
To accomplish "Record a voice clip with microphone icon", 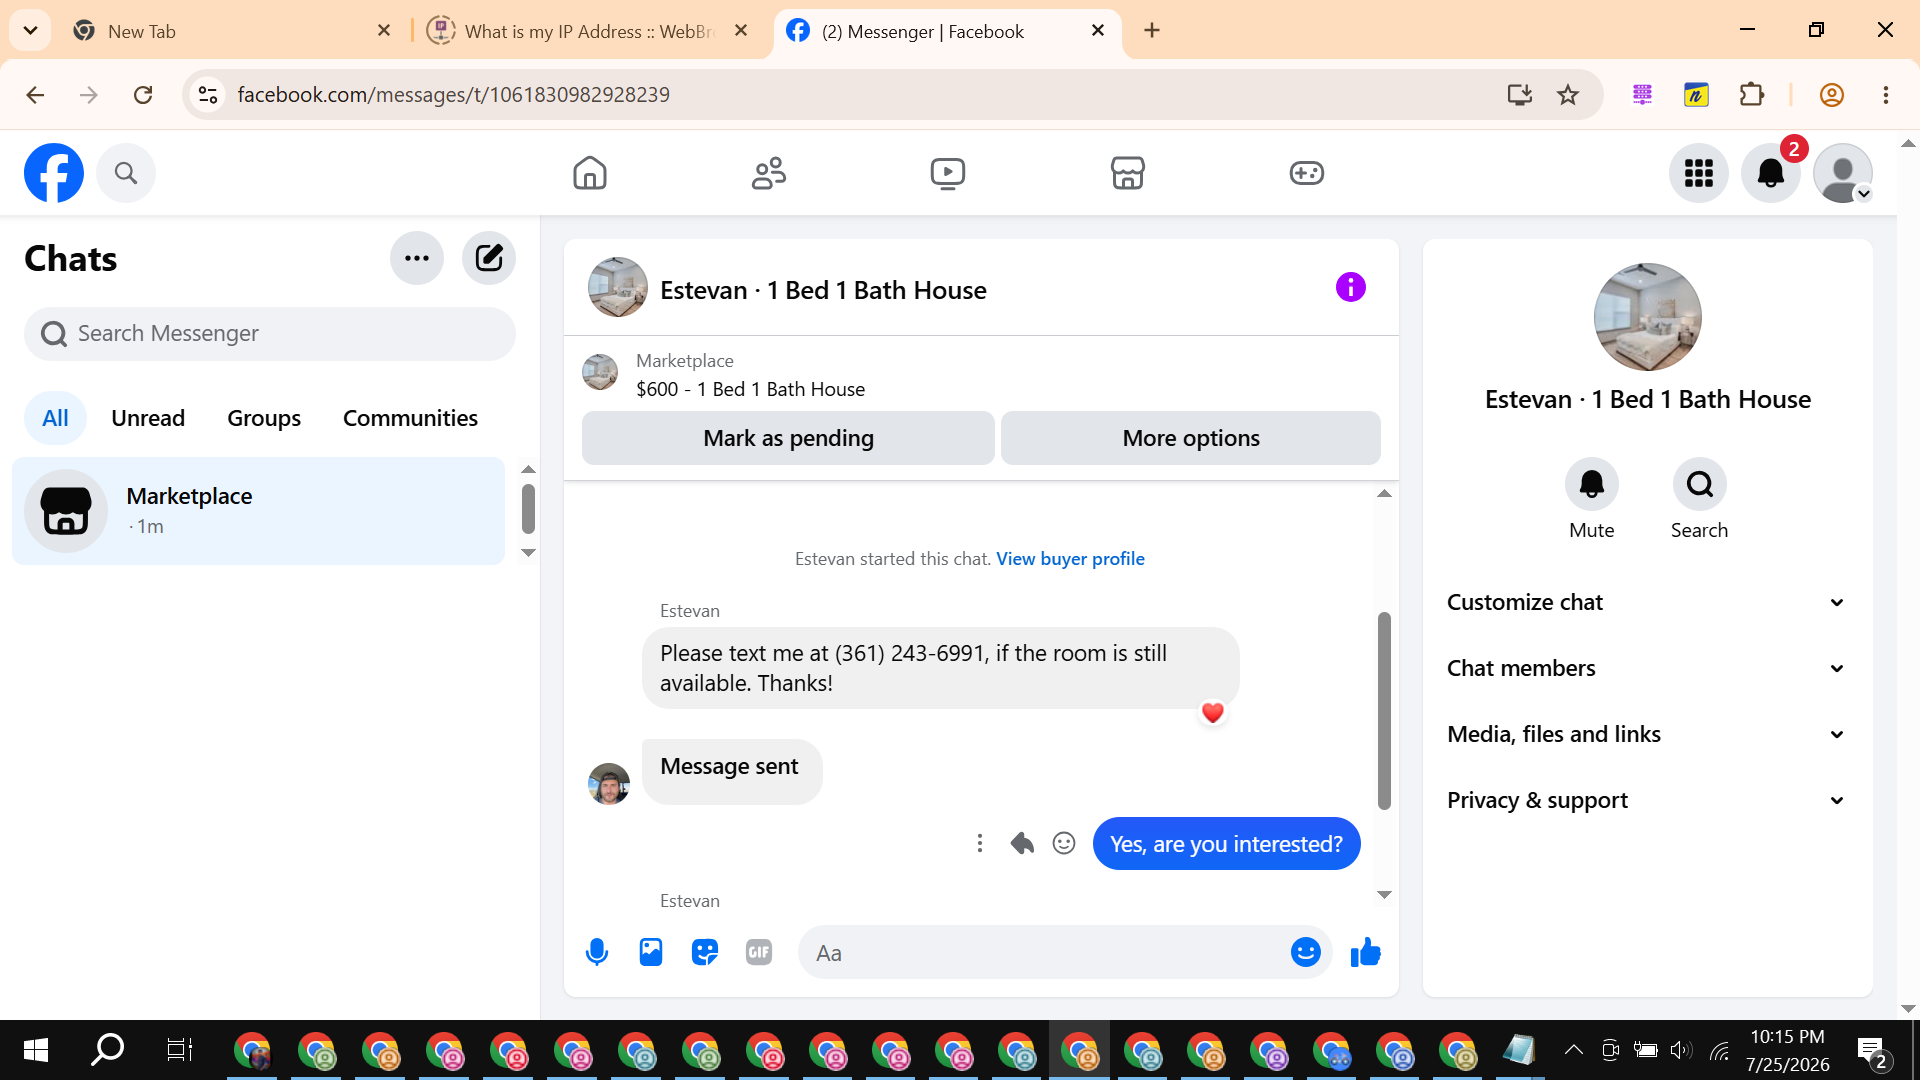I will pyautogui.click(x=597, y=953).
